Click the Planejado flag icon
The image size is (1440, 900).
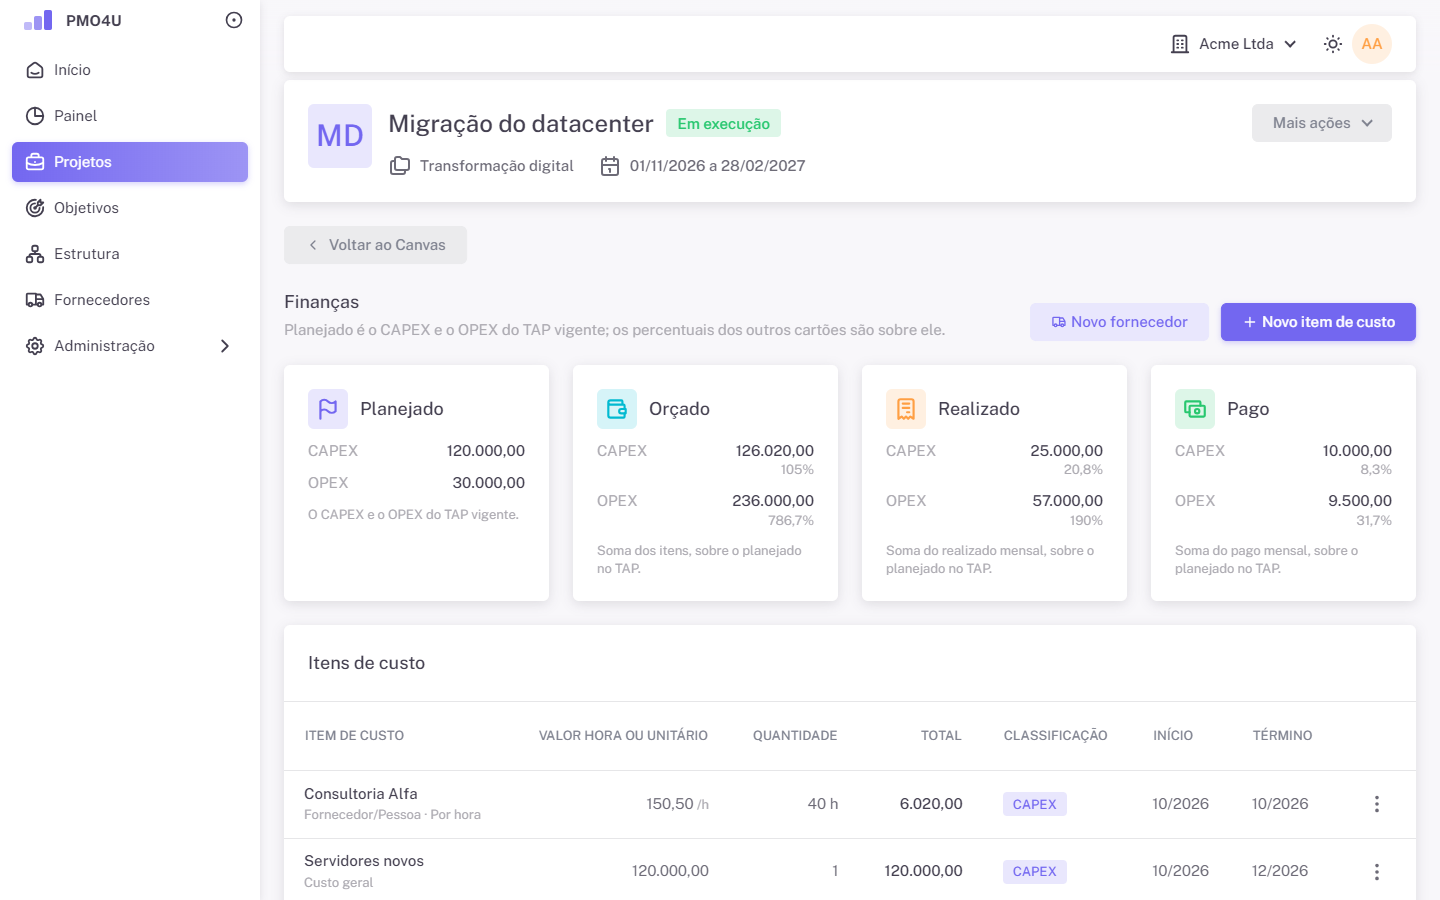pyautogui.click(x=328, y=409)
